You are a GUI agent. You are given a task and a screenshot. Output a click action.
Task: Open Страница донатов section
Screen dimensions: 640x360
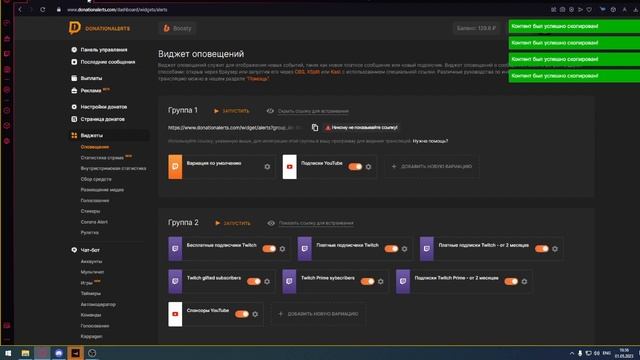[102, 119]
